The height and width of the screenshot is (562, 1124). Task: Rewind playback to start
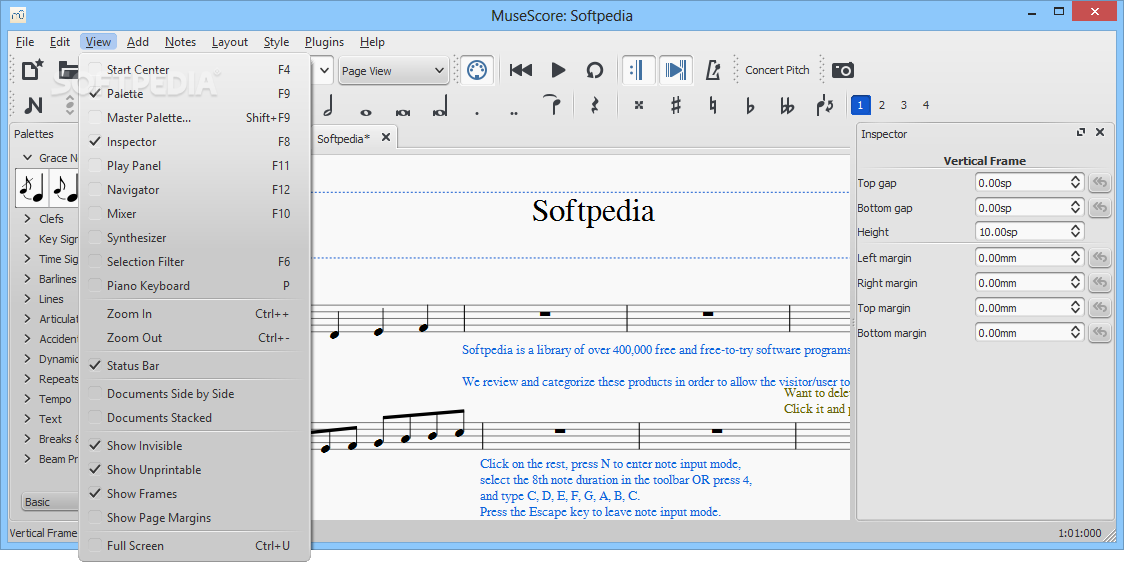(521, 70)
